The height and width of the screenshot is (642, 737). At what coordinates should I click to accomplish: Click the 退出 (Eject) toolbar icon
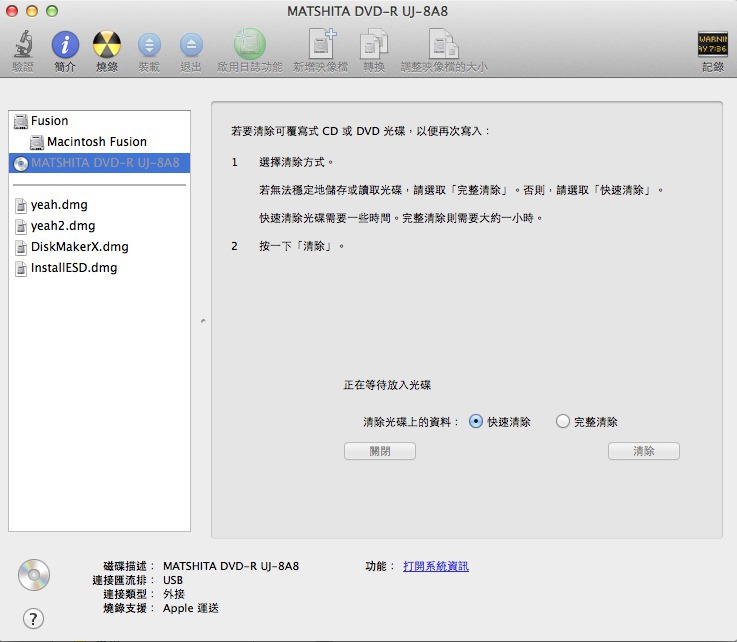pyautogui.click(x=191, y=45)
